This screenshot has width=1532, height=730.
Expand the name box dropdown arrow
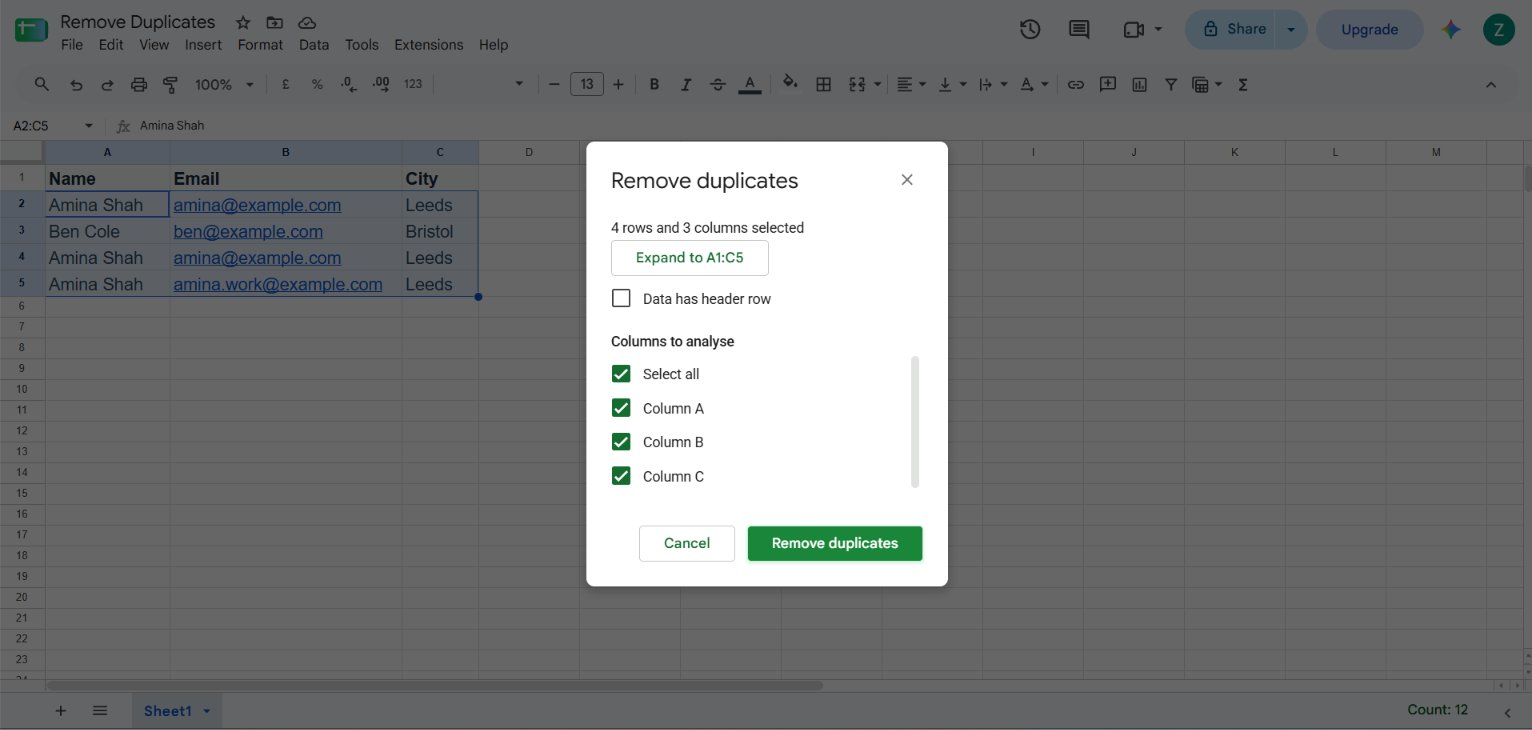pyautogui.click(x=88, y=126)
